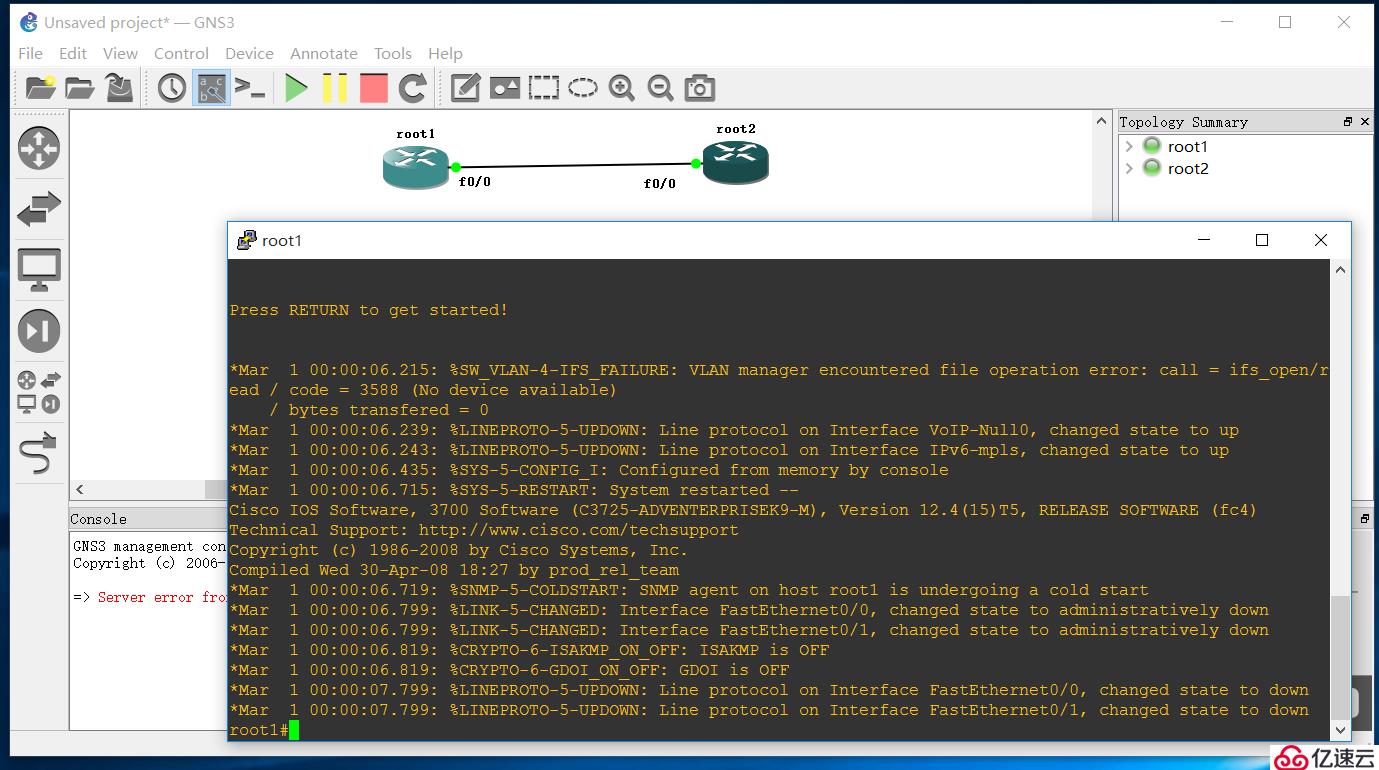The image size is (1379, 770).
Task: Open the Control menu
Action: click(181, 53)
